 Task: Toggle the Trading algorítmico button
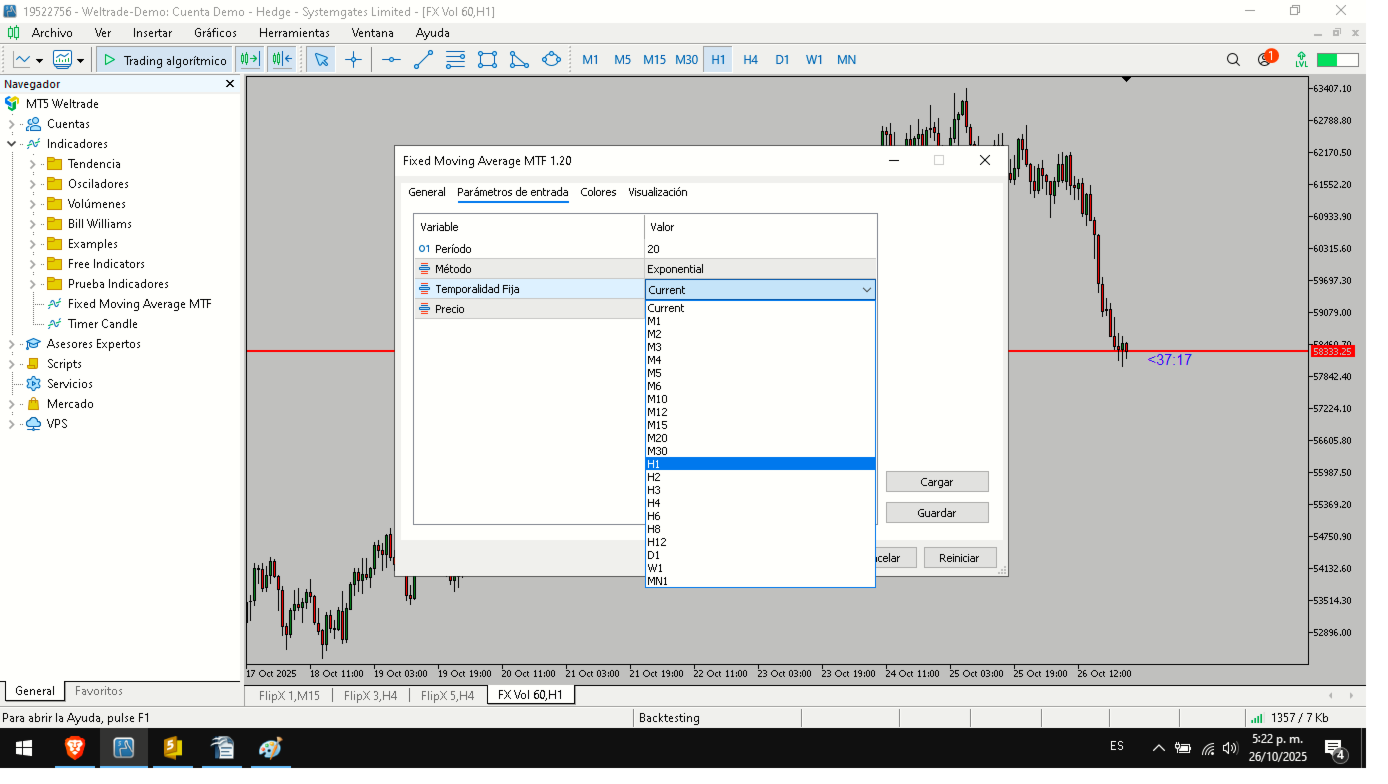[165, 60]
